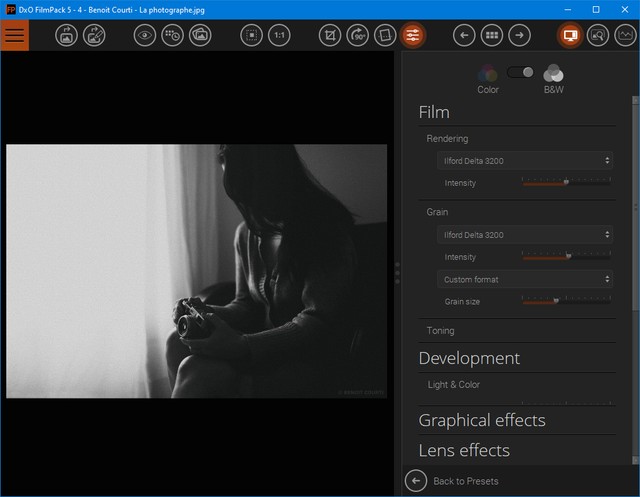
Task: Expand the Lens effects section
Action: (x=464, y=450)
